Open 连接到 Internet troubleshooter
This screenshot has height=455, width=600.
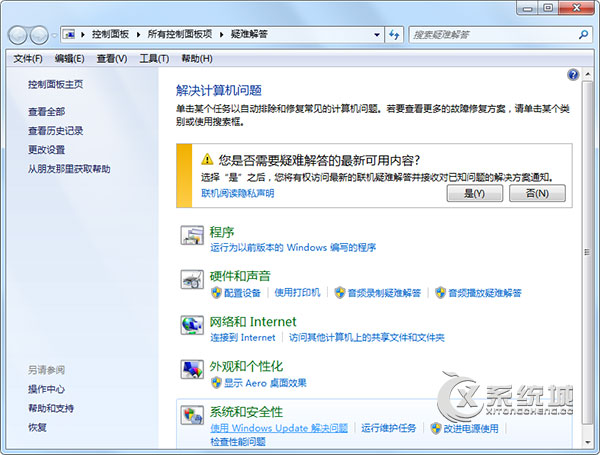(x=243, y=338)
